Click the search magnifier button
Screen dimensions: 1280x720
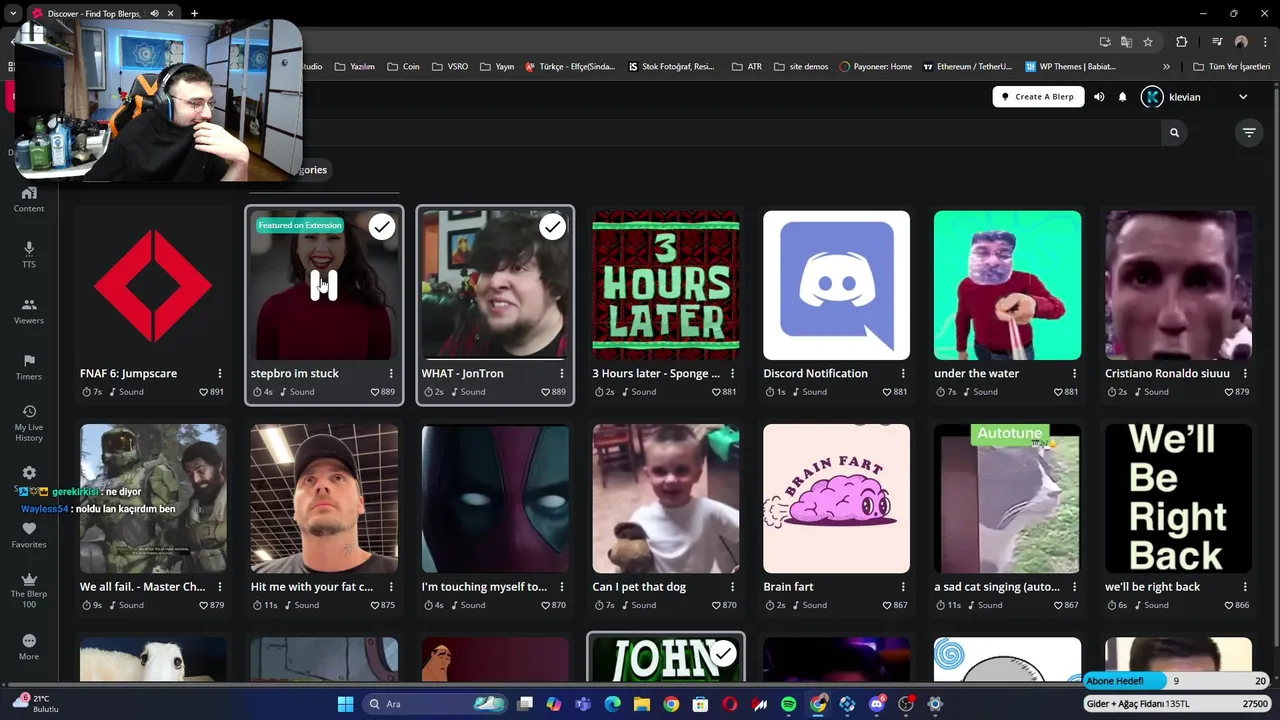[x=1174, y=132]
